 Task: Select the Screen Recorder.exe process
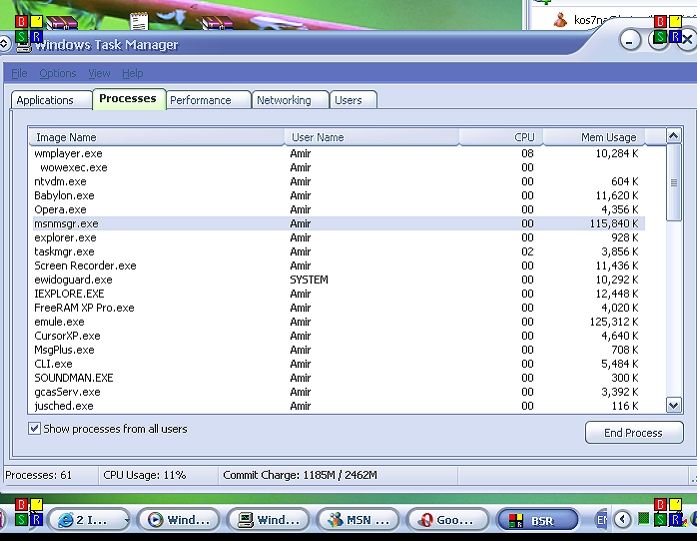339,266
